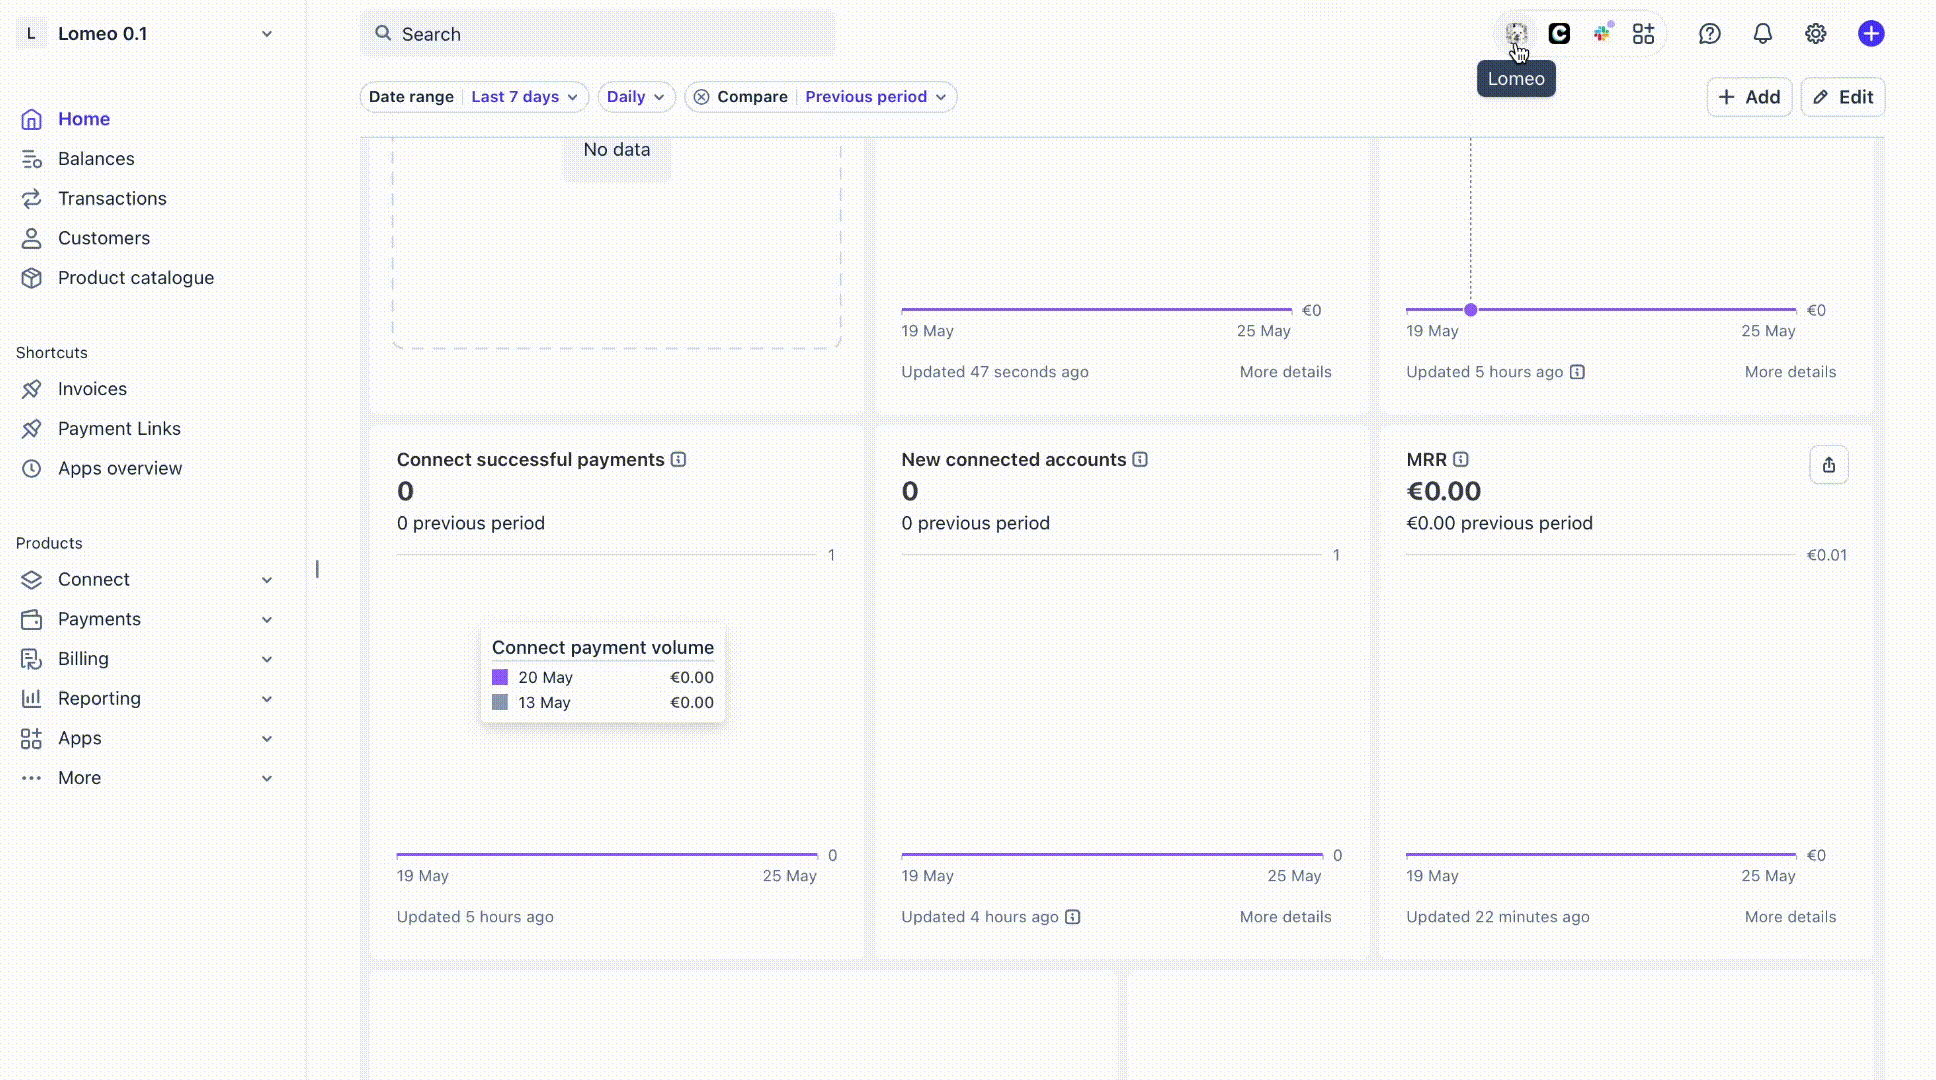Go to Home in sidebar
The height and width of the screenshot is (1080, 1936).
(x=84, y=119)
